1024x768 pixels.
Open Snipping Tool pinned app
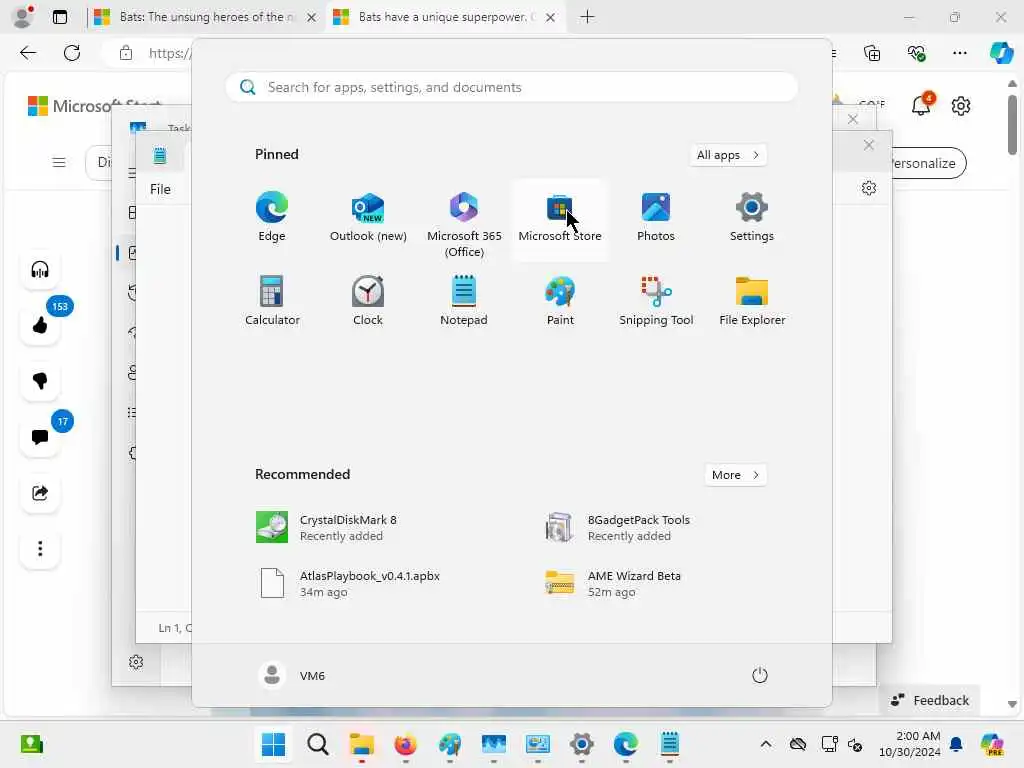coord(656,301)
